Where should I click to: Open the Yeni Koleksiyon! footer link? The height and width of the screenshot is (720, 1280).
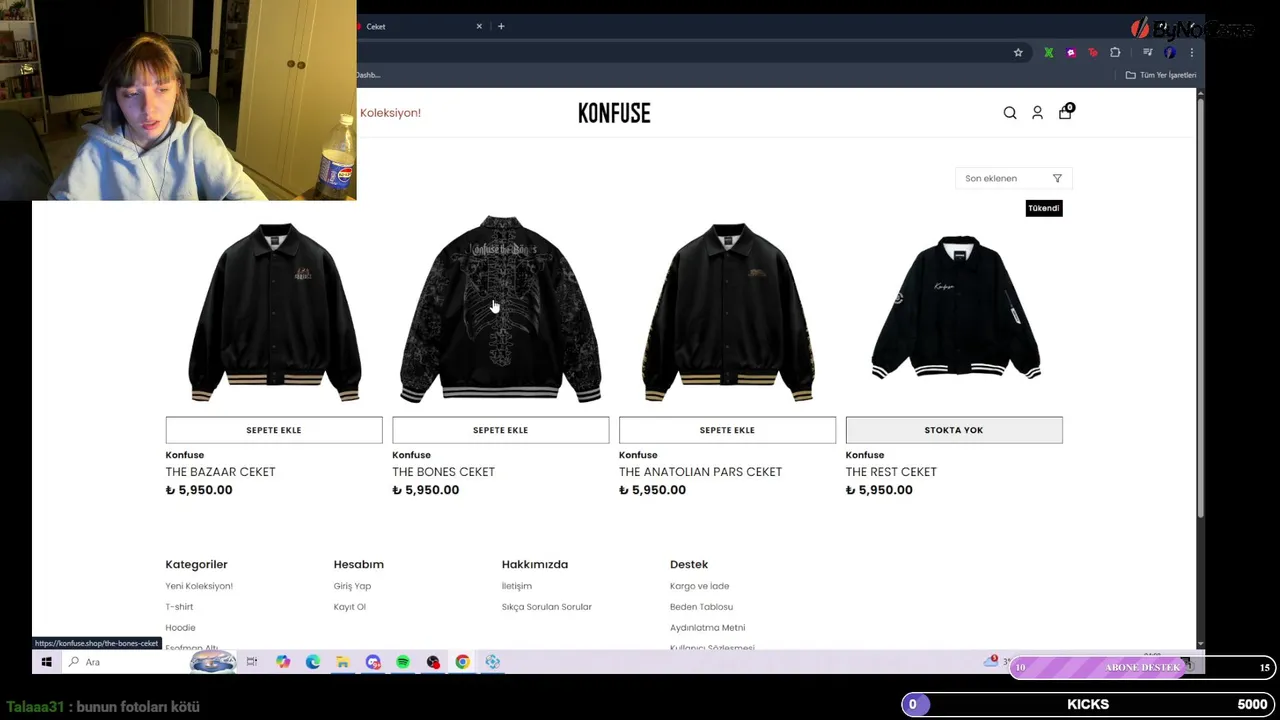[x=199, y=586]
